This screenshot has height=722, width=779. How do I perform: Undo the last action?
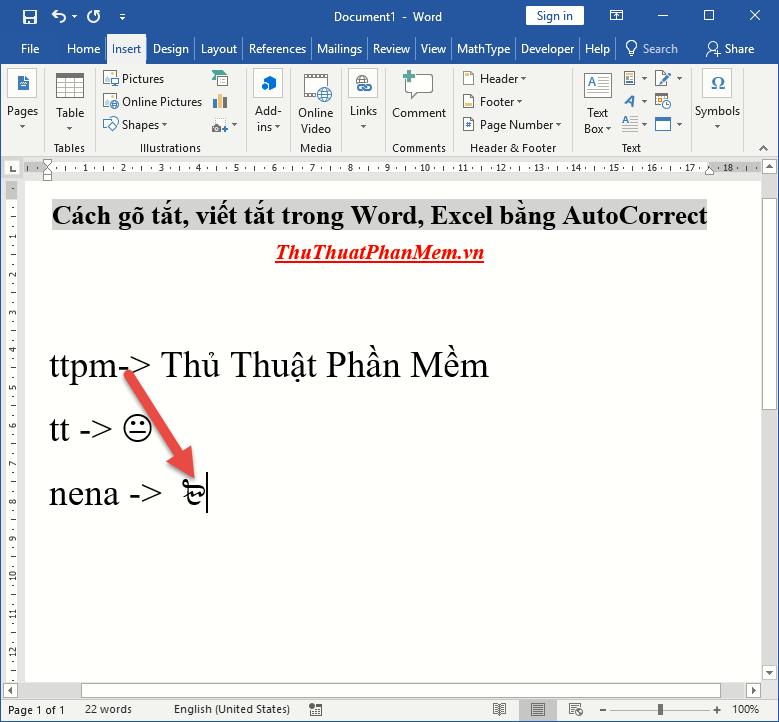[x=59, y=17]
